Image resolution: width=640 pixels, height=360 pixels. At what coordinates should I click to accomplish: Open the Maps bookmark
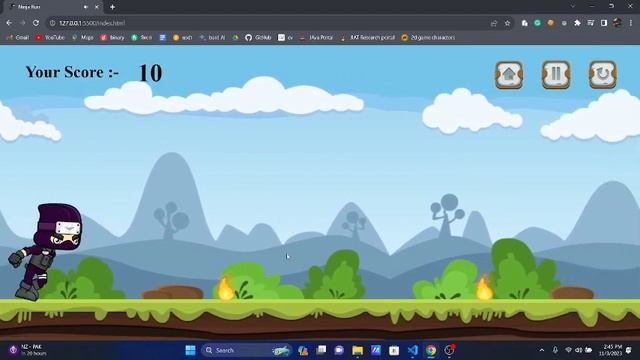83,38
